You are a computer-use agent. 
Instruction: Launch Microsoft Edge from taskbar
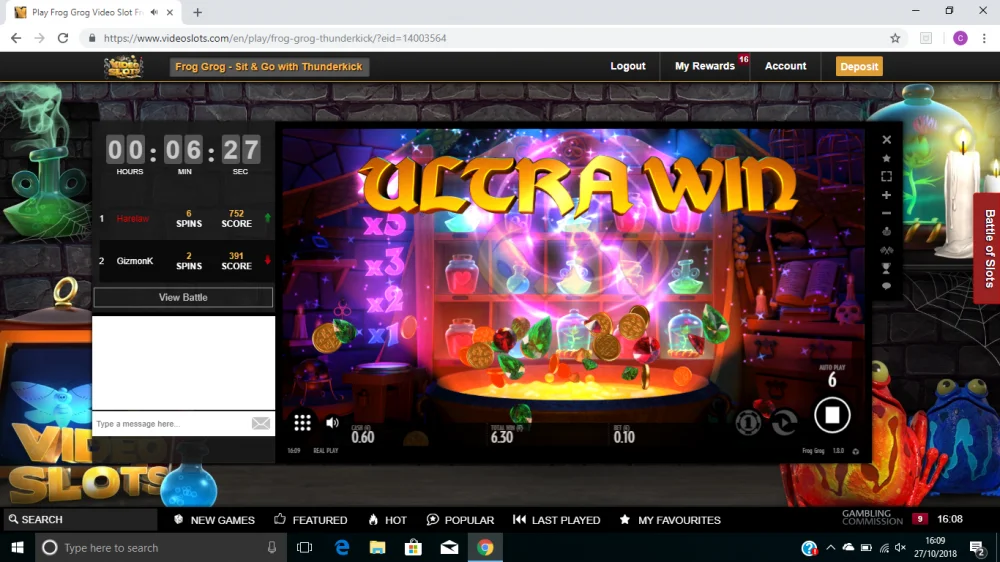pyautogui.click(x=342, y=547)
